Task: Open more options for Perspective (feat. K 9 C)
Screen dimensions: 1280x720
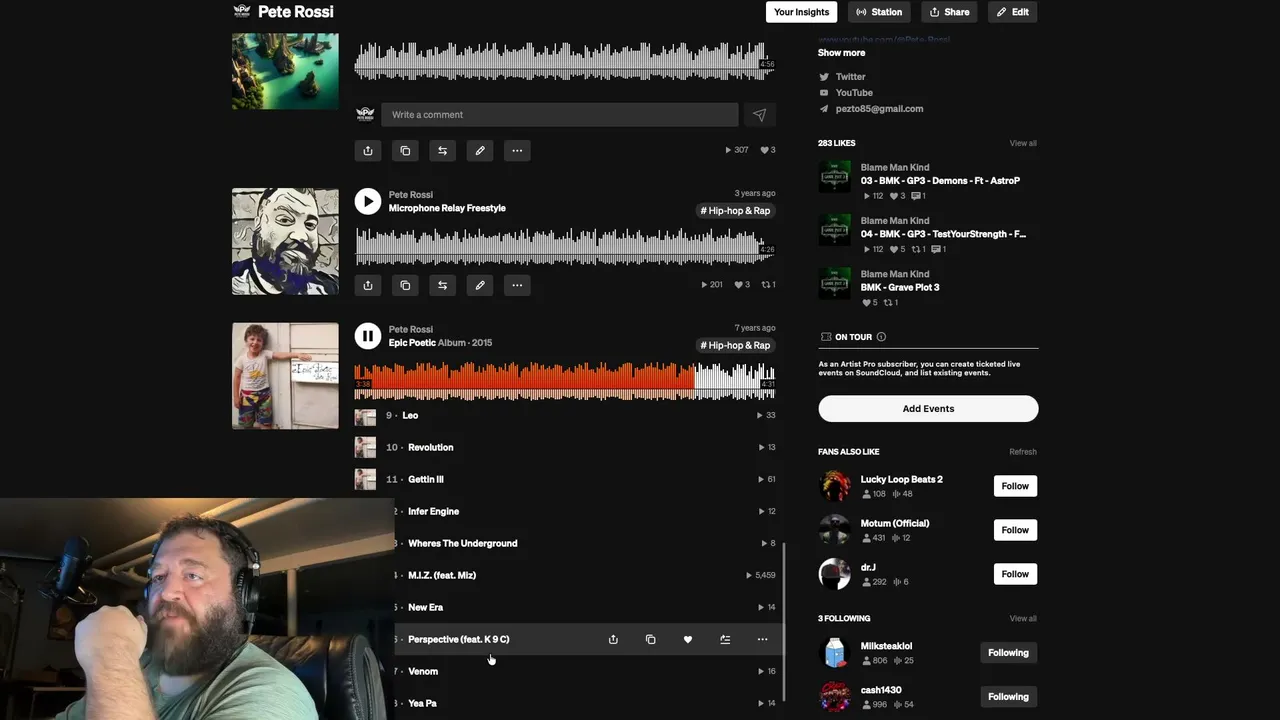Action: pos(762,639)
